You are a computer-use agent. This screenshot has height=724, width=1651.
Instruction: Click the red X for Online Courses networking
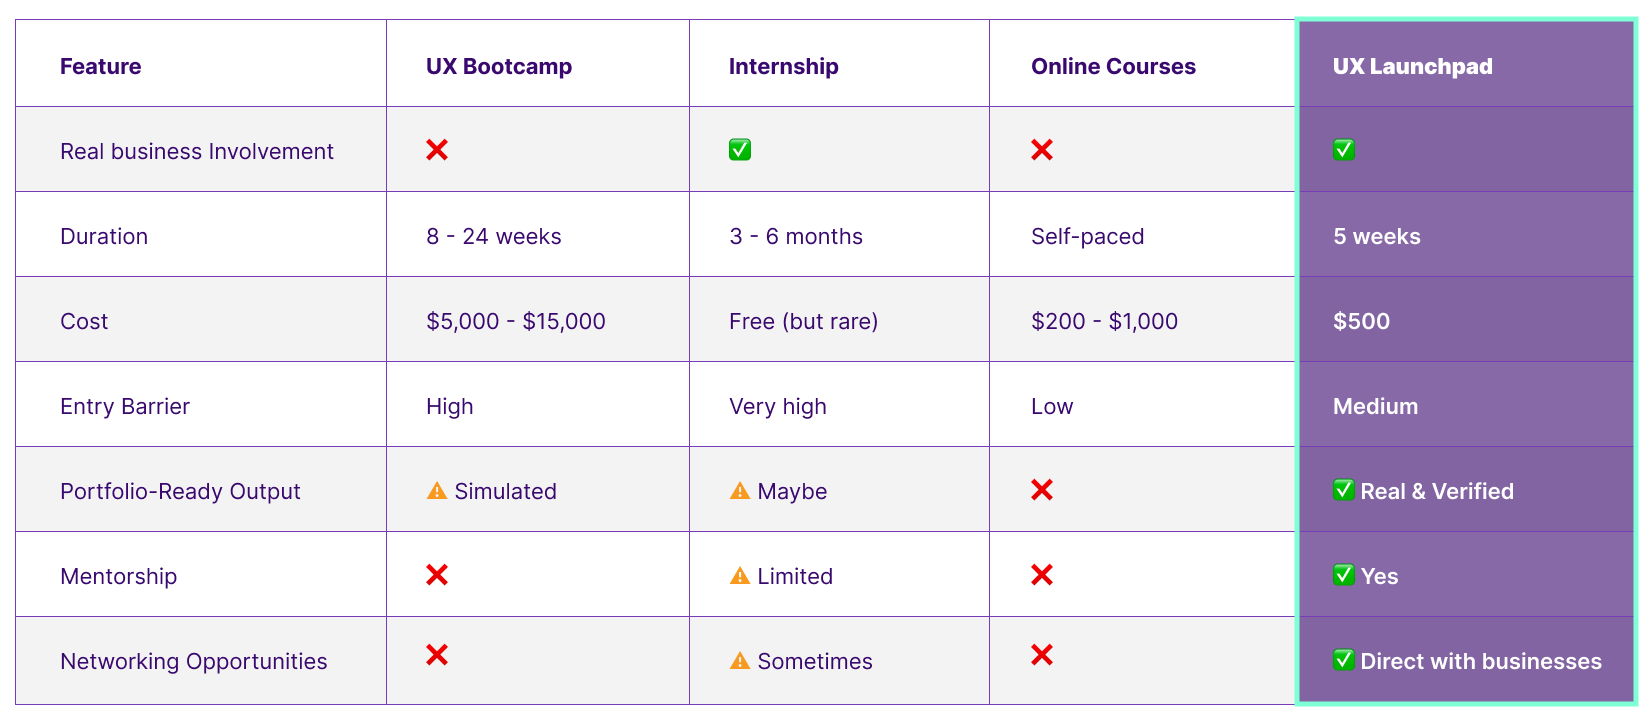[x=1042, y=655]
